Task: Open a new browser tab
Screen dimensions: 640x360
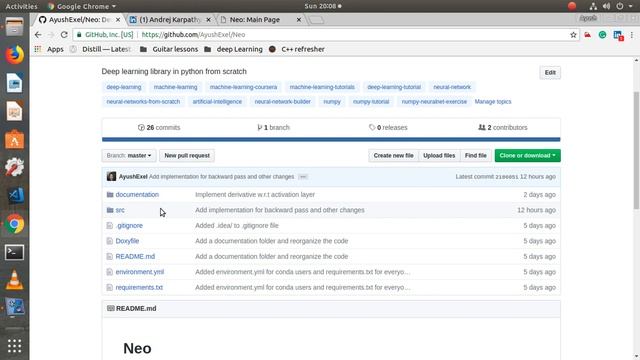Action: [316, 20]
